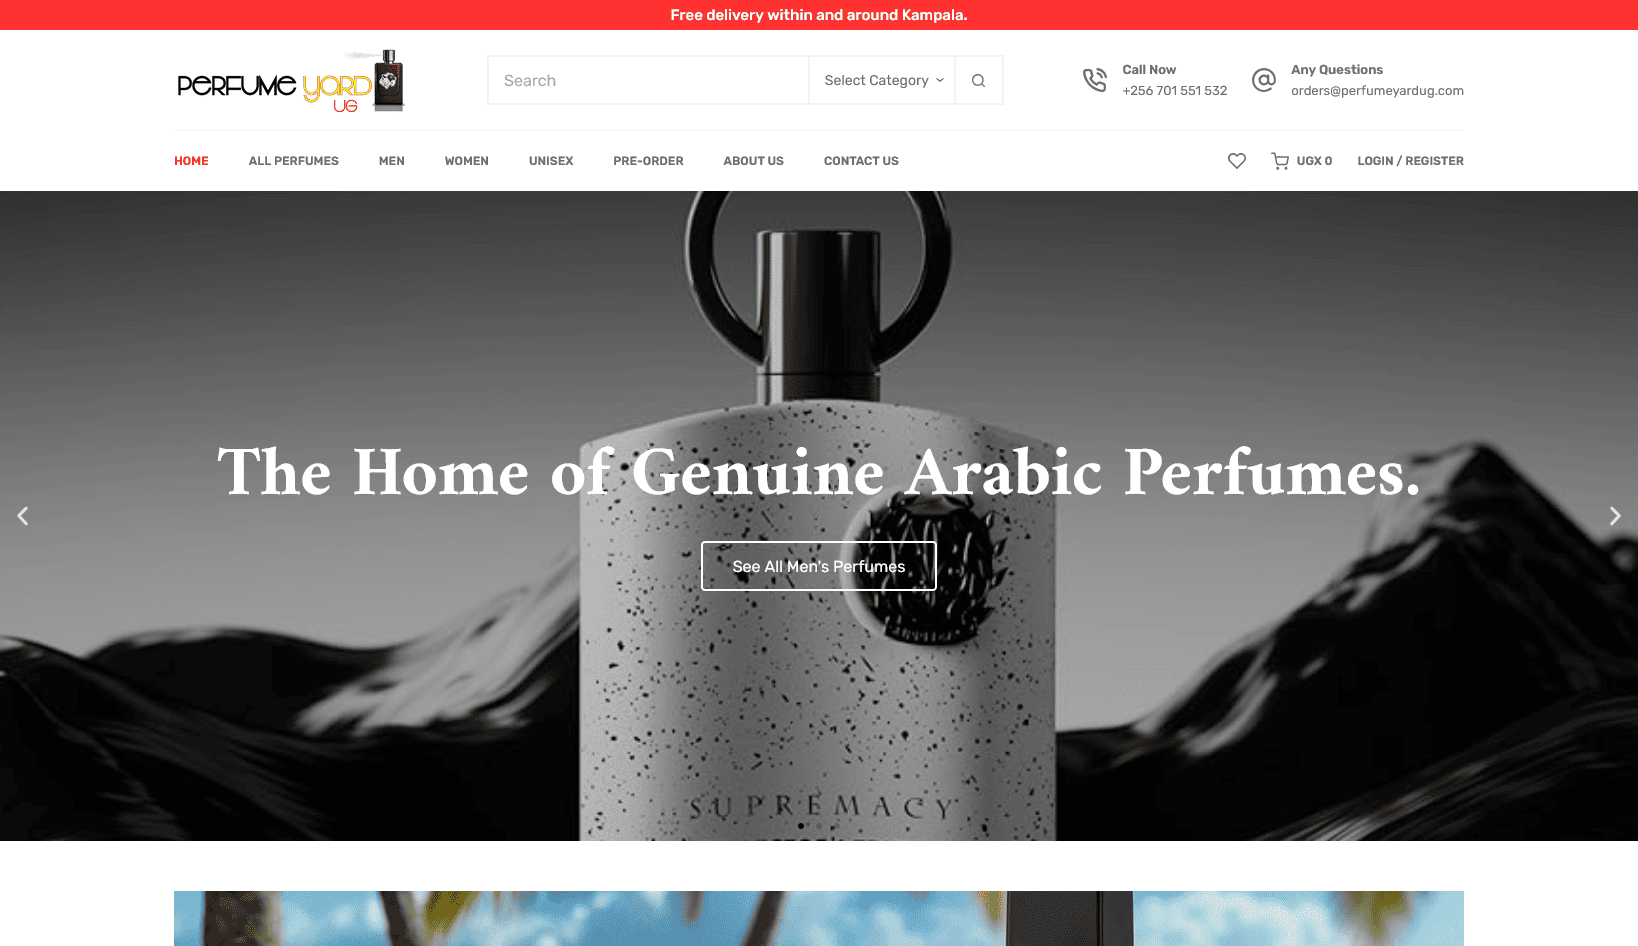
Task: Go to the Unisex section
Action: [551, 161]
